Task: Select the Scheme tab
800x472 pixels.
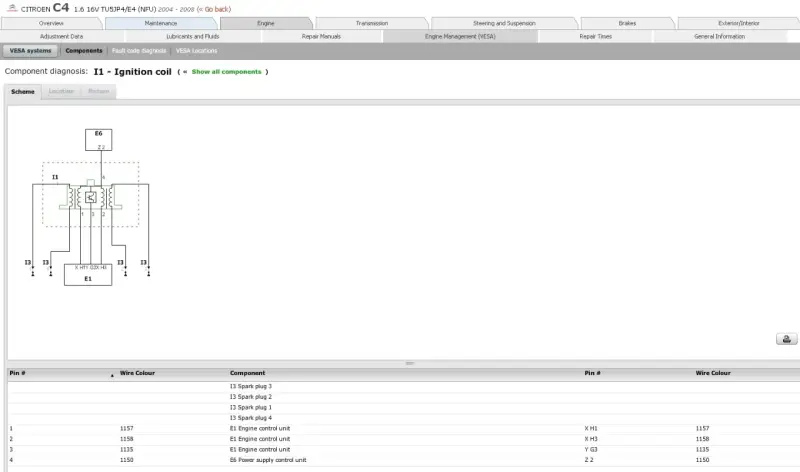Action: [x=23, y=92]
